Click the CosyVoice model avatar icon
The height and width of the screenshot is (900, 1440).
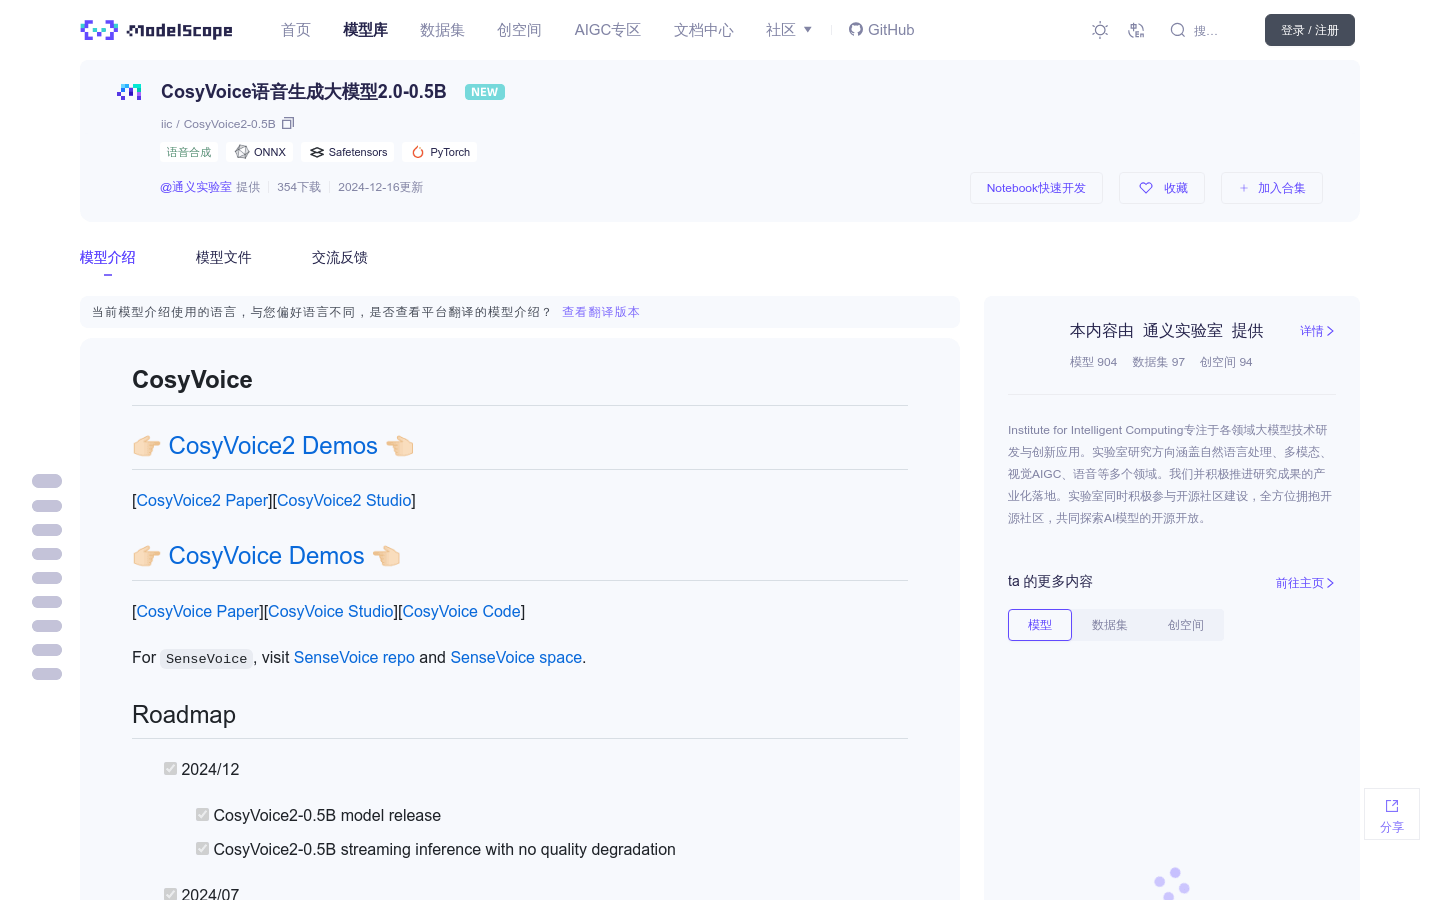(x=129, y=92)
